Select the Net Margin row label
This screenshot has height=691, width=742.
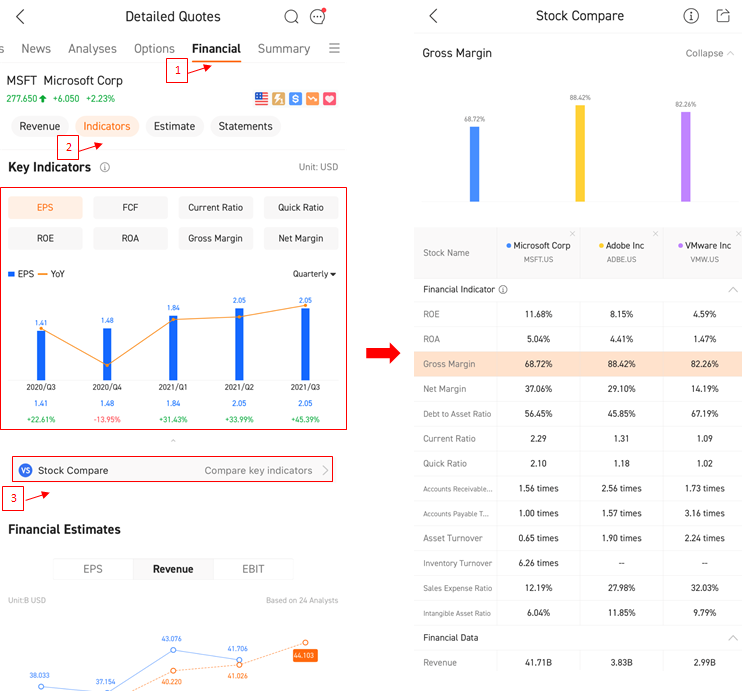tap(444, 389)
